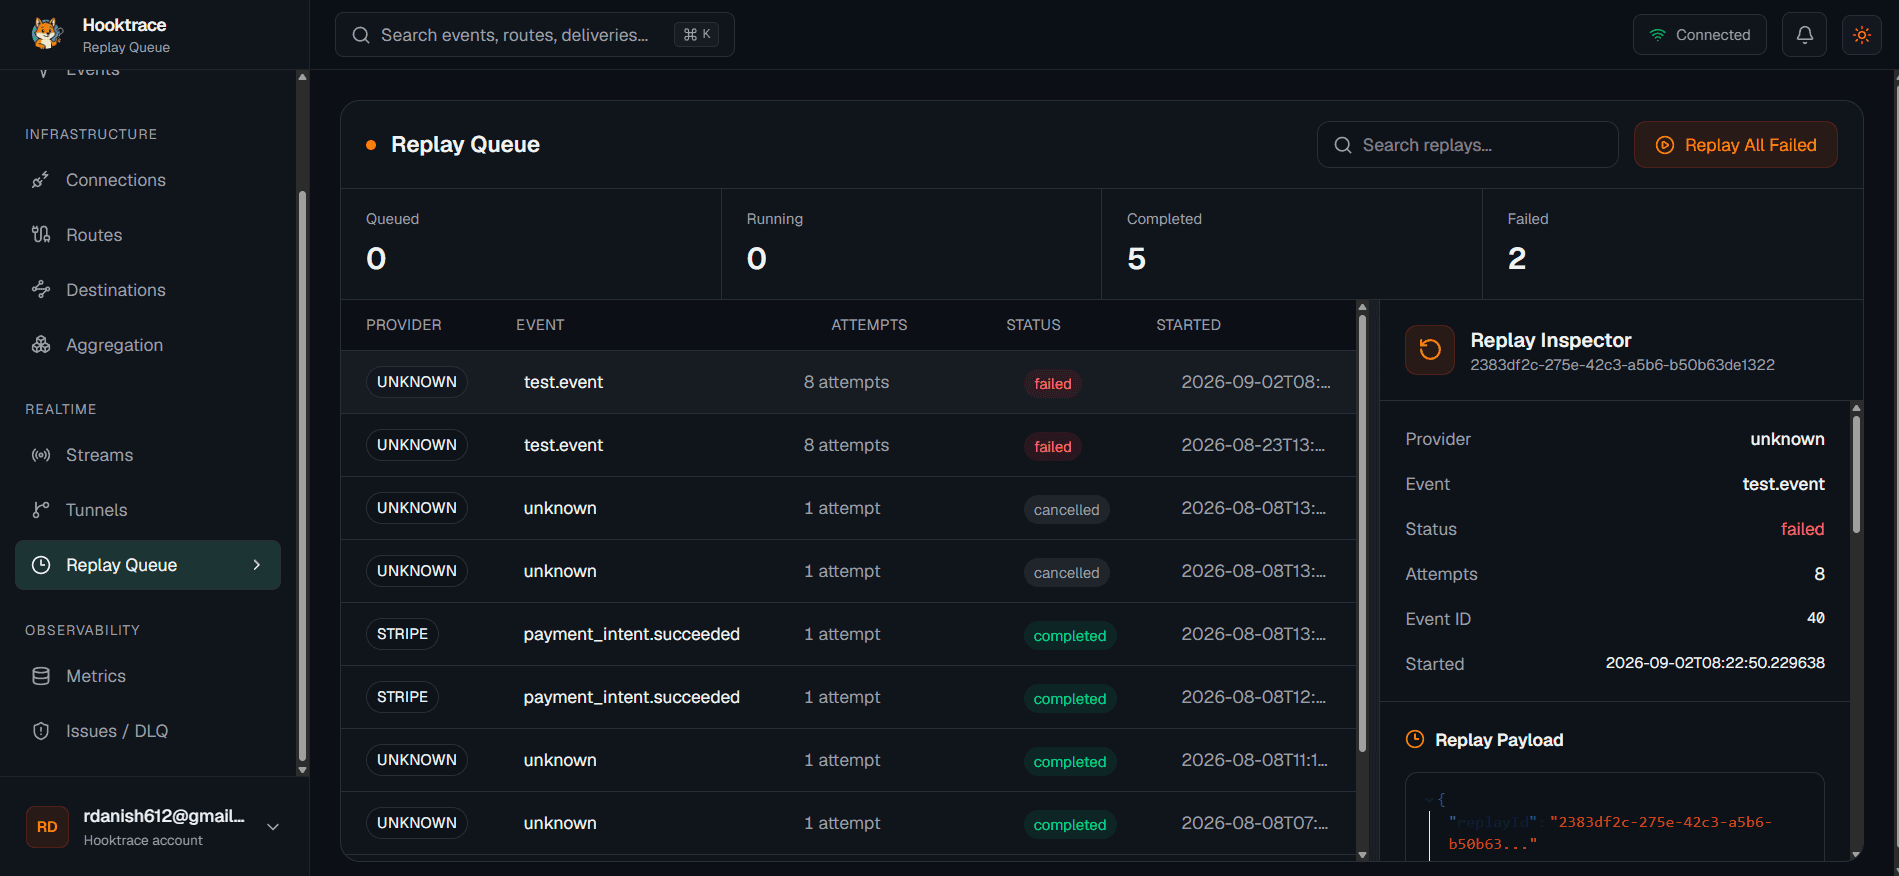The height and width of the screenshot is (876, 1899).
Task: Click the RD account avatar
Action: [47, 827]
